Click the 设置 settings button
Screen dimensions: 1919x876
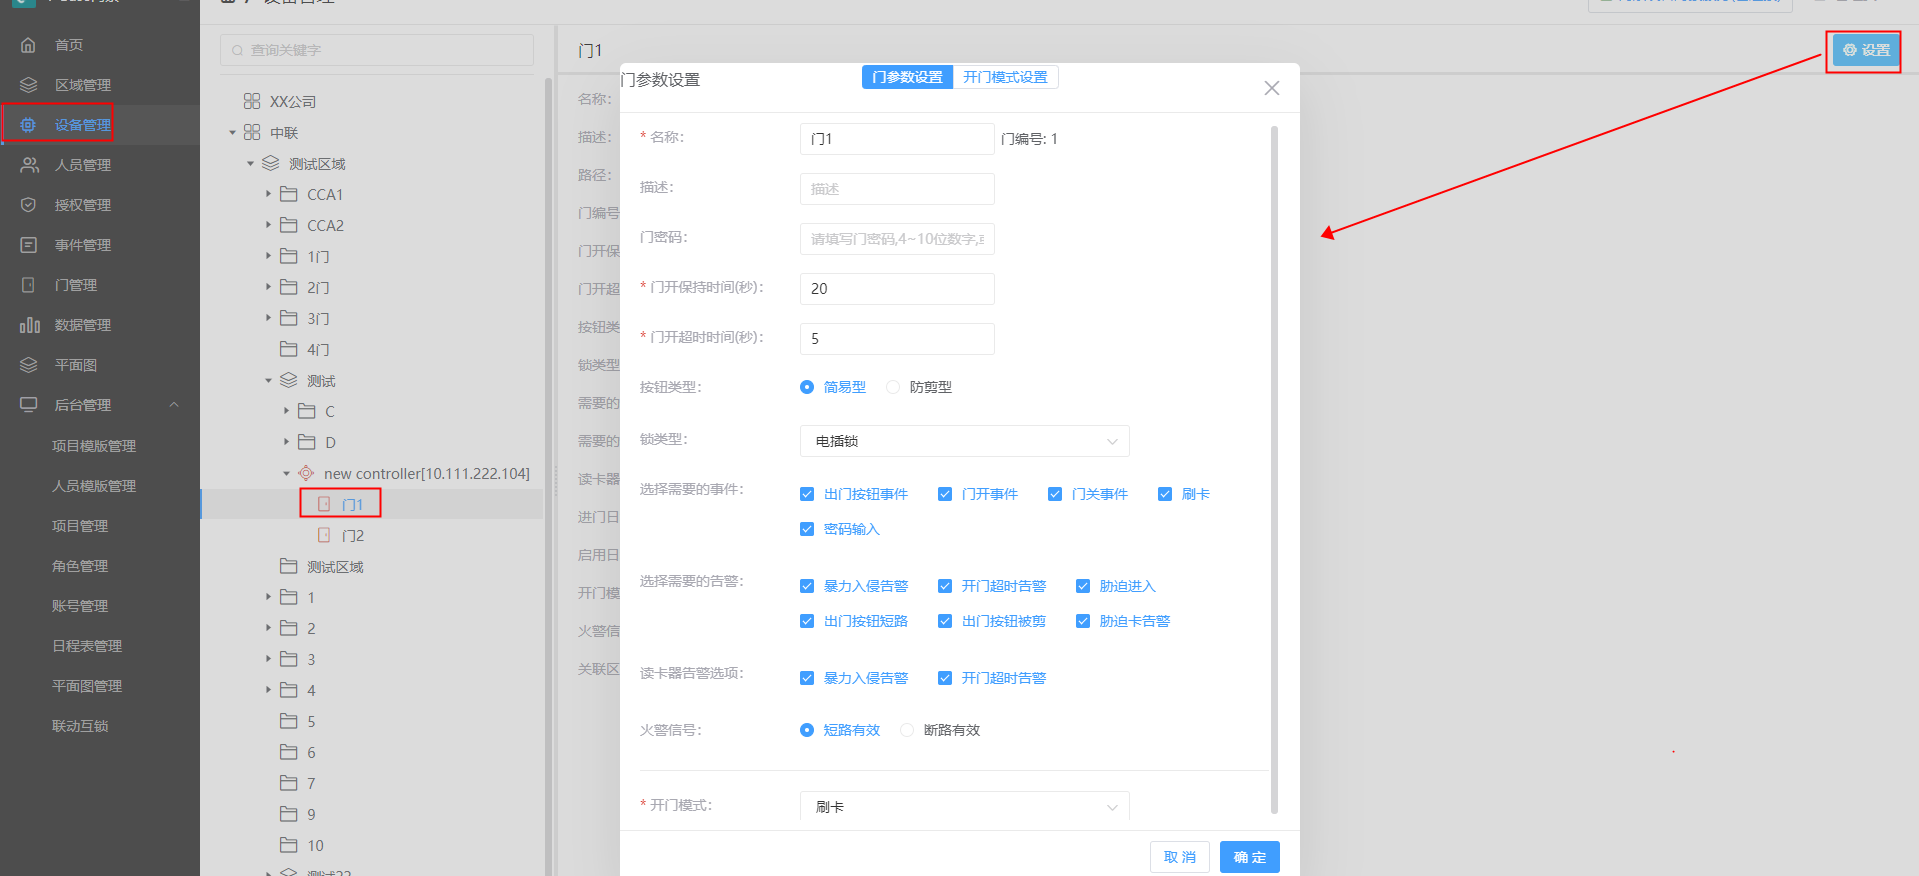click(1866, 50)
